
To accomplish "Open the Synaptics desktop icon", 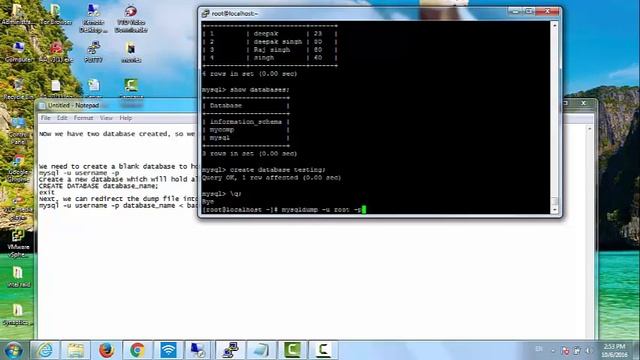I will 17,315.
